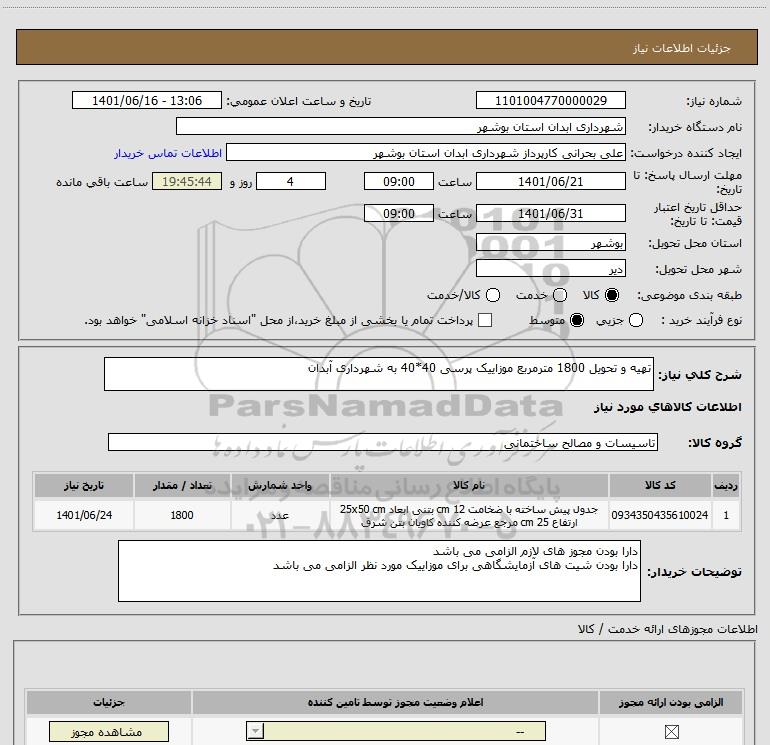Open اطلاعات تماس خریدار link
This screenshot has height=745, width=770.
pyautogui.click(x=168, y=153)
